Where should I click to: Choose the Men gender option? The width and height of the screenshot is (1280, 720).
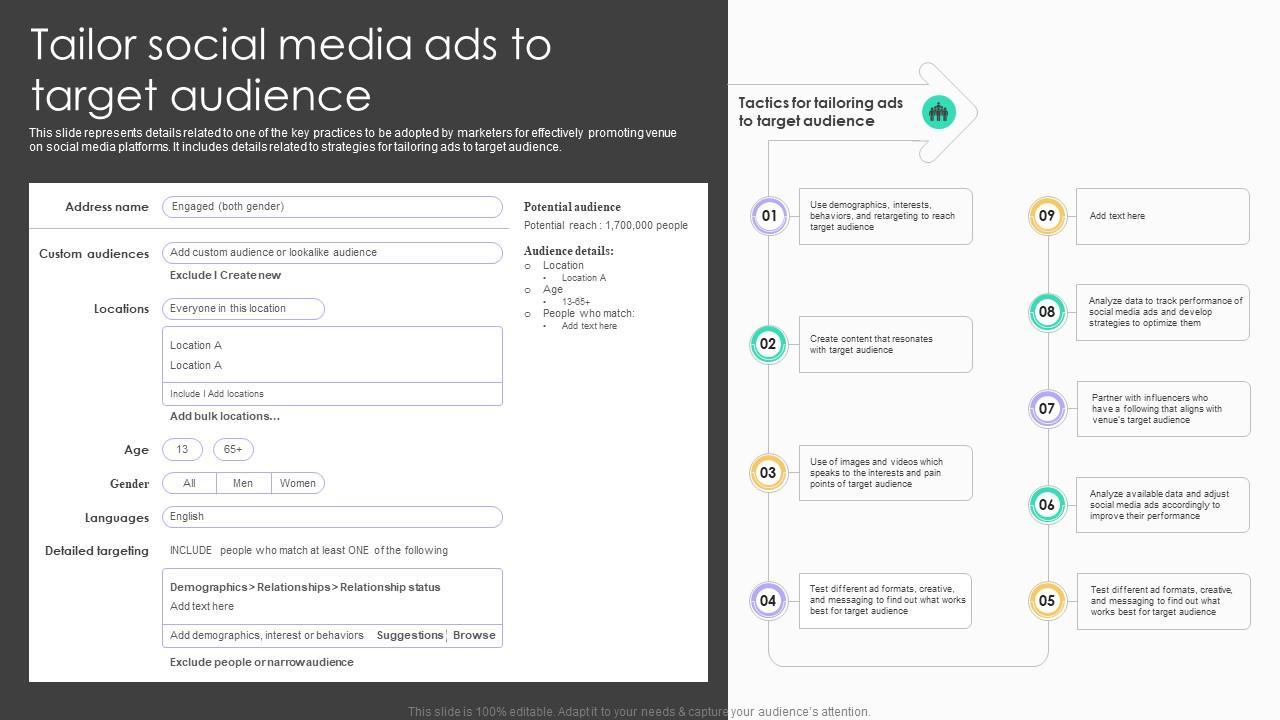tap(243, 483)
